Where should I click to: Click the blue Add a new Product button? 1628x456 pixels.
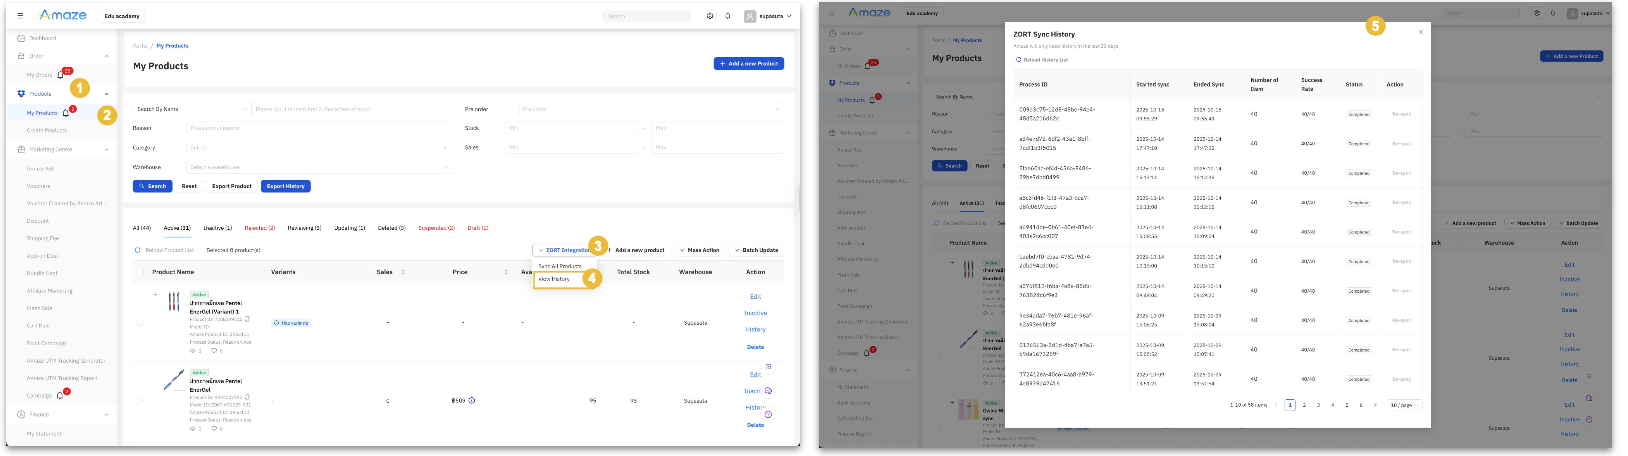pyautogui.click(x=749, y=63)
